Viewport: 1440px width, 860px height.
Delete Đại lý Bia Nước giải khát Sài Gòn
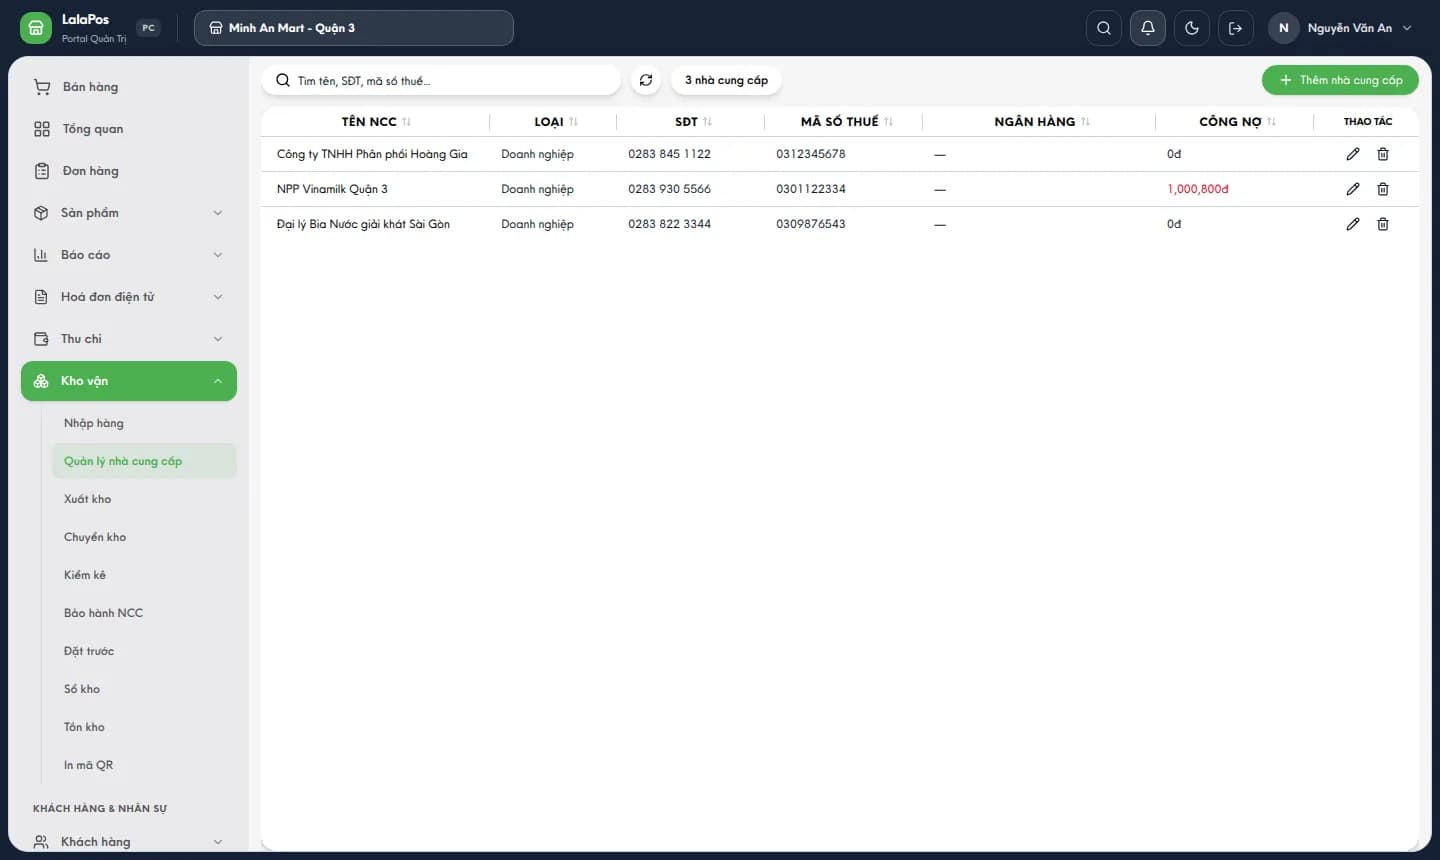[x=1383, y=224]
